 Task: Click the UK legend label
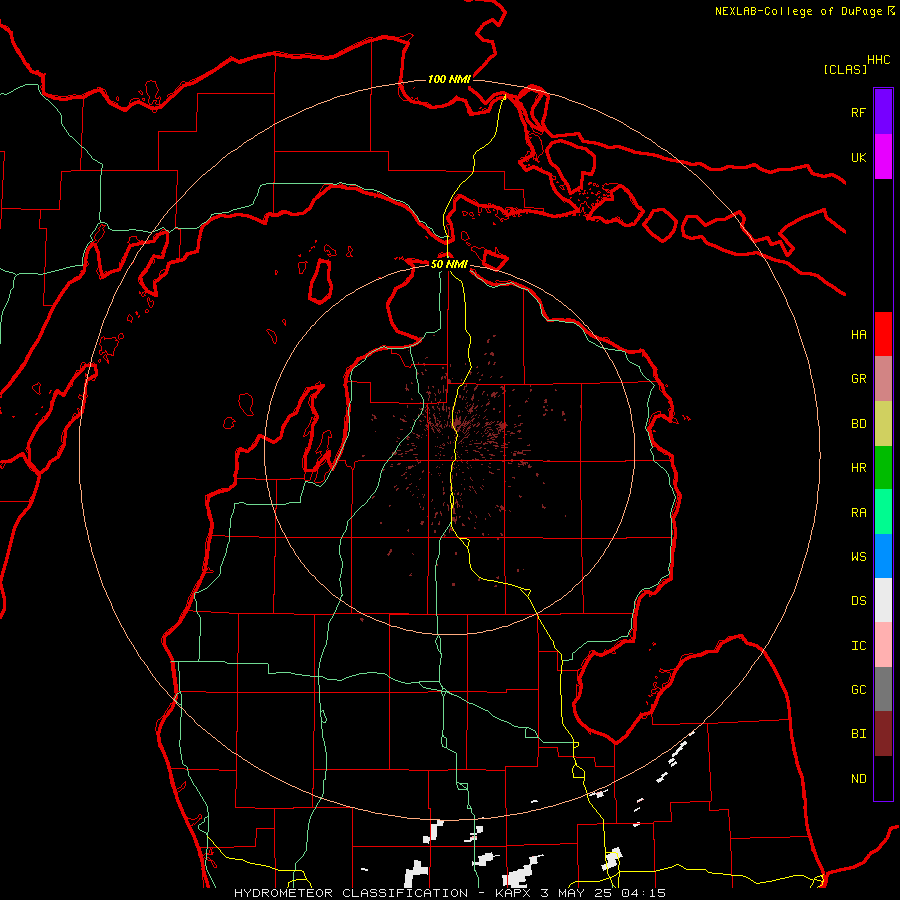coord(858,157)
